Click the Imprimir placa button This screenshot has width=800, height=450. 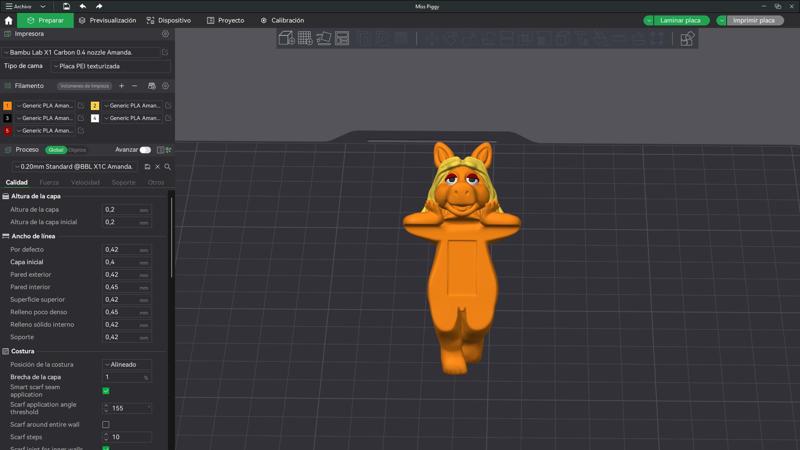754,20
